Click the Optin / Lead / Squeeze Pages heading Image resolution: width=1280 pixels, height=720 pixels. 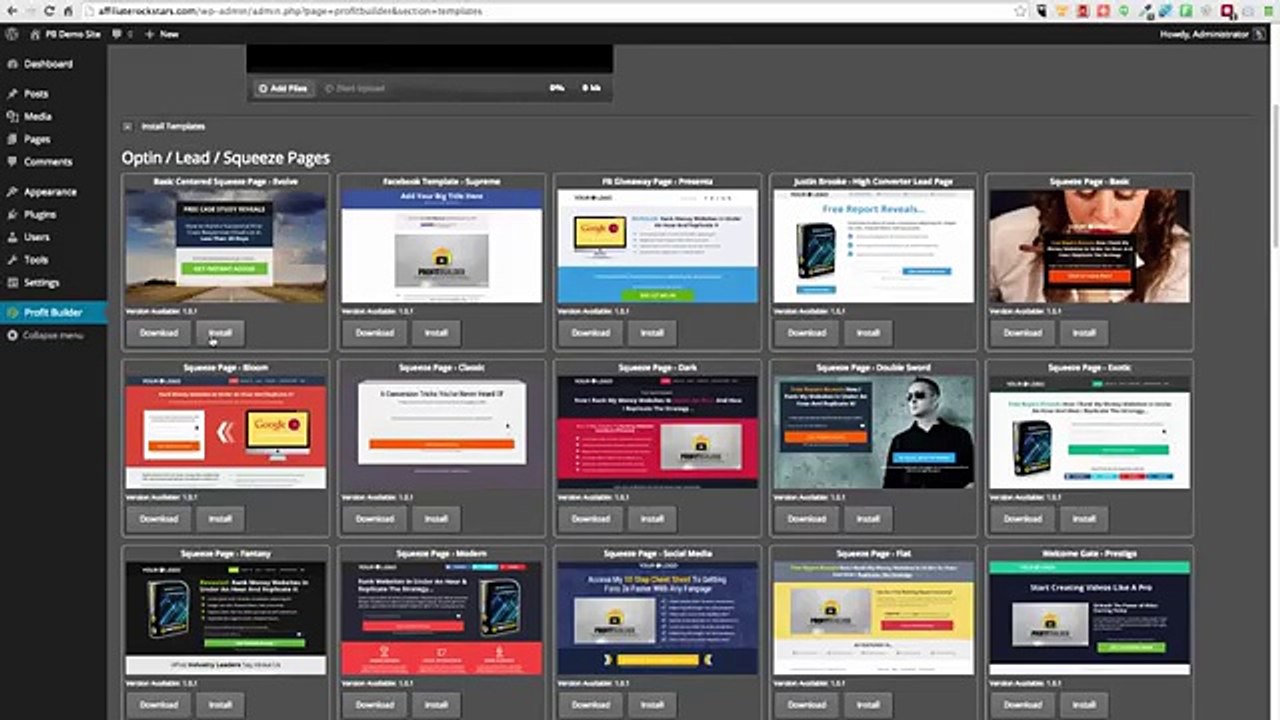tap(226, 158)
